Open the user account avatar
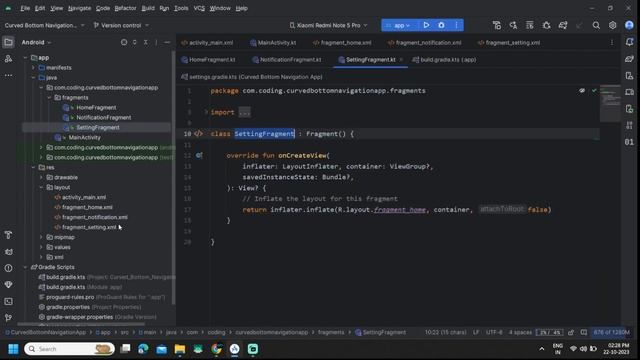 629,25
